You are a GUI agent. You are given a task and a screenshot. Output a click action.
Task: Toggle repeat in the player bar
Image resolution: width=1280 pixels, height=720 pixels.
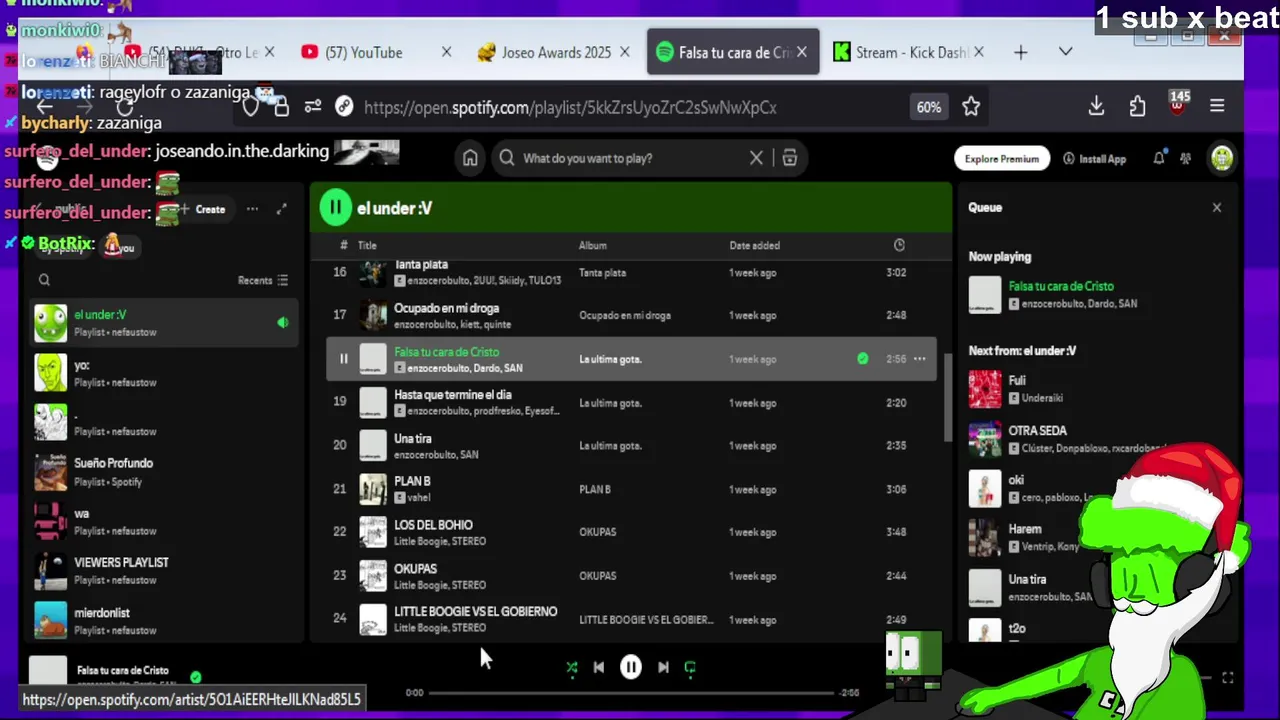(690, 668)
